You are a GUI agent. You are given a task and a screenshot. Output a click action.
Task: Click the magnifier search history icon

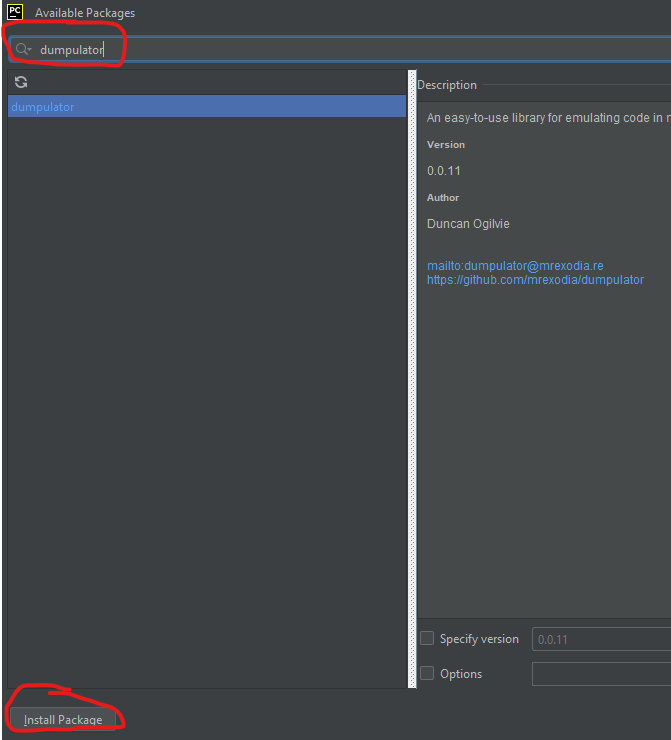pos(23,49)
